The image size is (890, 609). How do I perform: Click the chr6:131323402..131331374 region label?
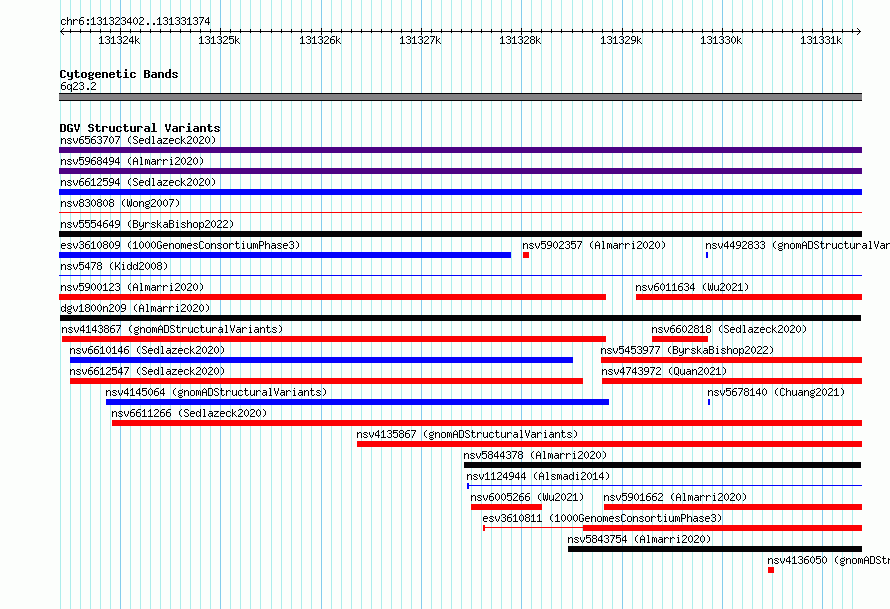[x=135, y=21]
